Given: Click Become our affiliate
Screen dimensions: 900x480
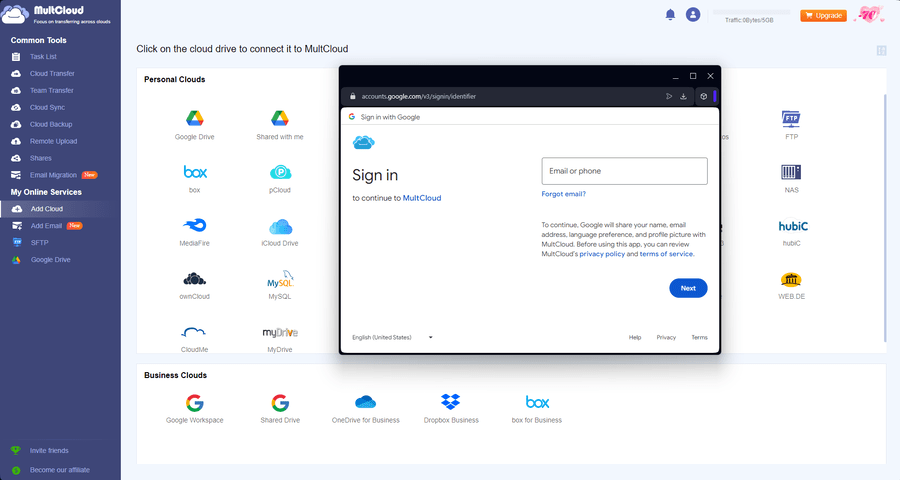Looking at the screenshot, I should tap(60, 470).
